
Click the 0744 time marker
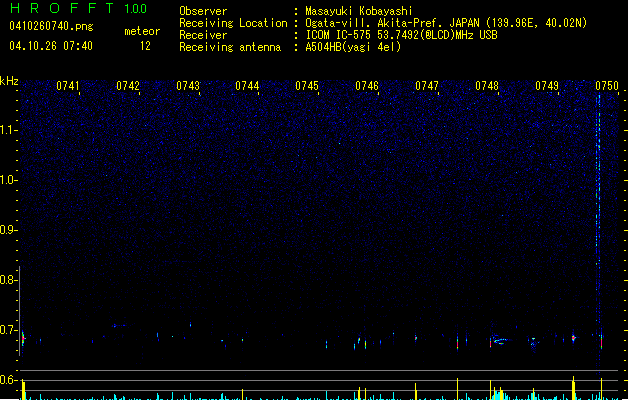[x=247, y=86]
